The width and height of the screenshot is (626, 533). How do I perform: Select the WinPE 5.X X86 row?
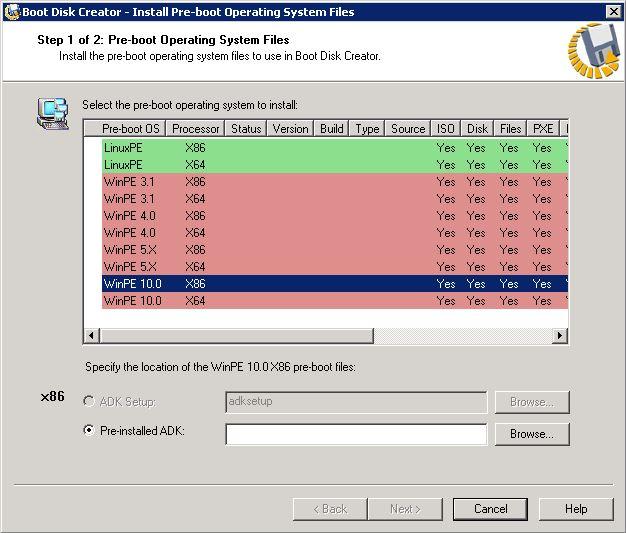(x=335, y=250)
